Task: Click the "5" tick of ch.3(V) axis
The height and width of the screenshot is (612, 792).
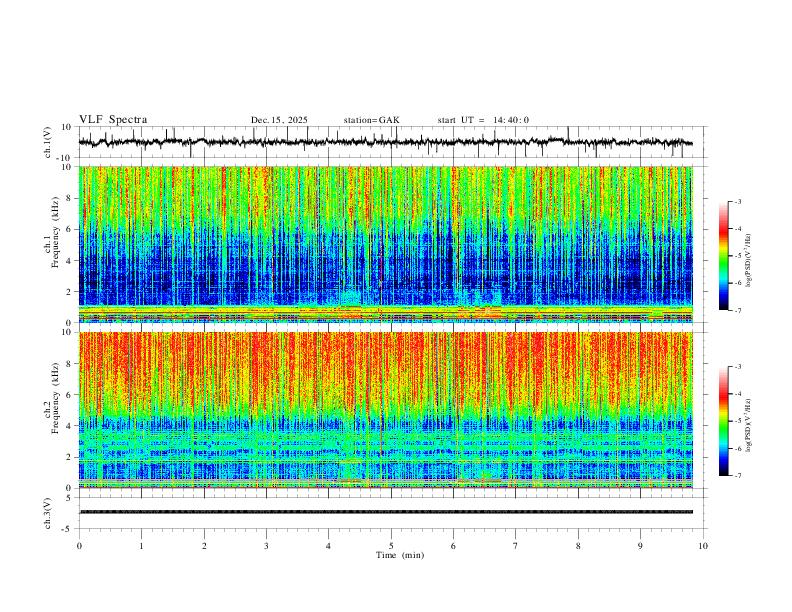Action: pos(70,498)
